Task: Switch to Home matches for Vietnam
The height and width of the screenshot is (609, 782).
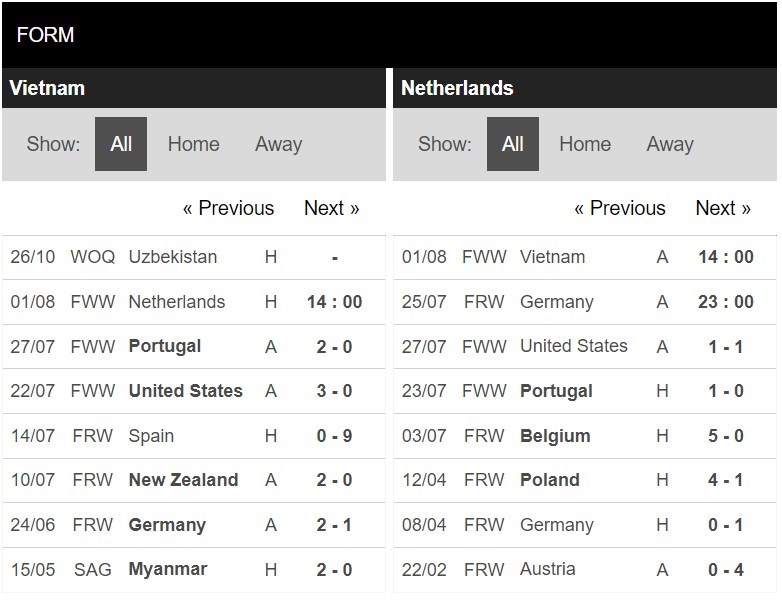Action: pyautogui.click(x=194, y=144)
